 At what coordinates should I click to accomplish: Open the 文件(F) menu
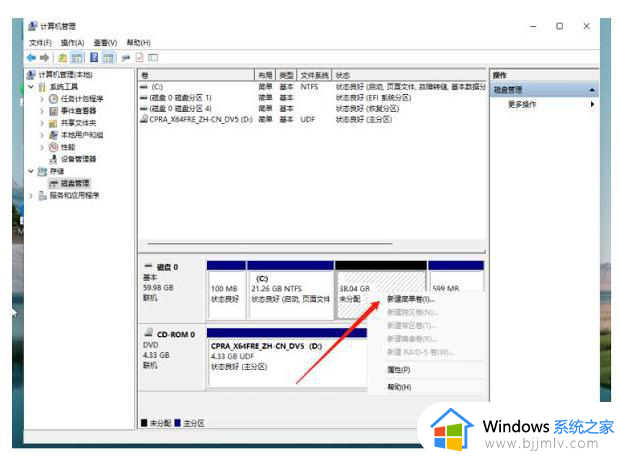click(40, 43)
